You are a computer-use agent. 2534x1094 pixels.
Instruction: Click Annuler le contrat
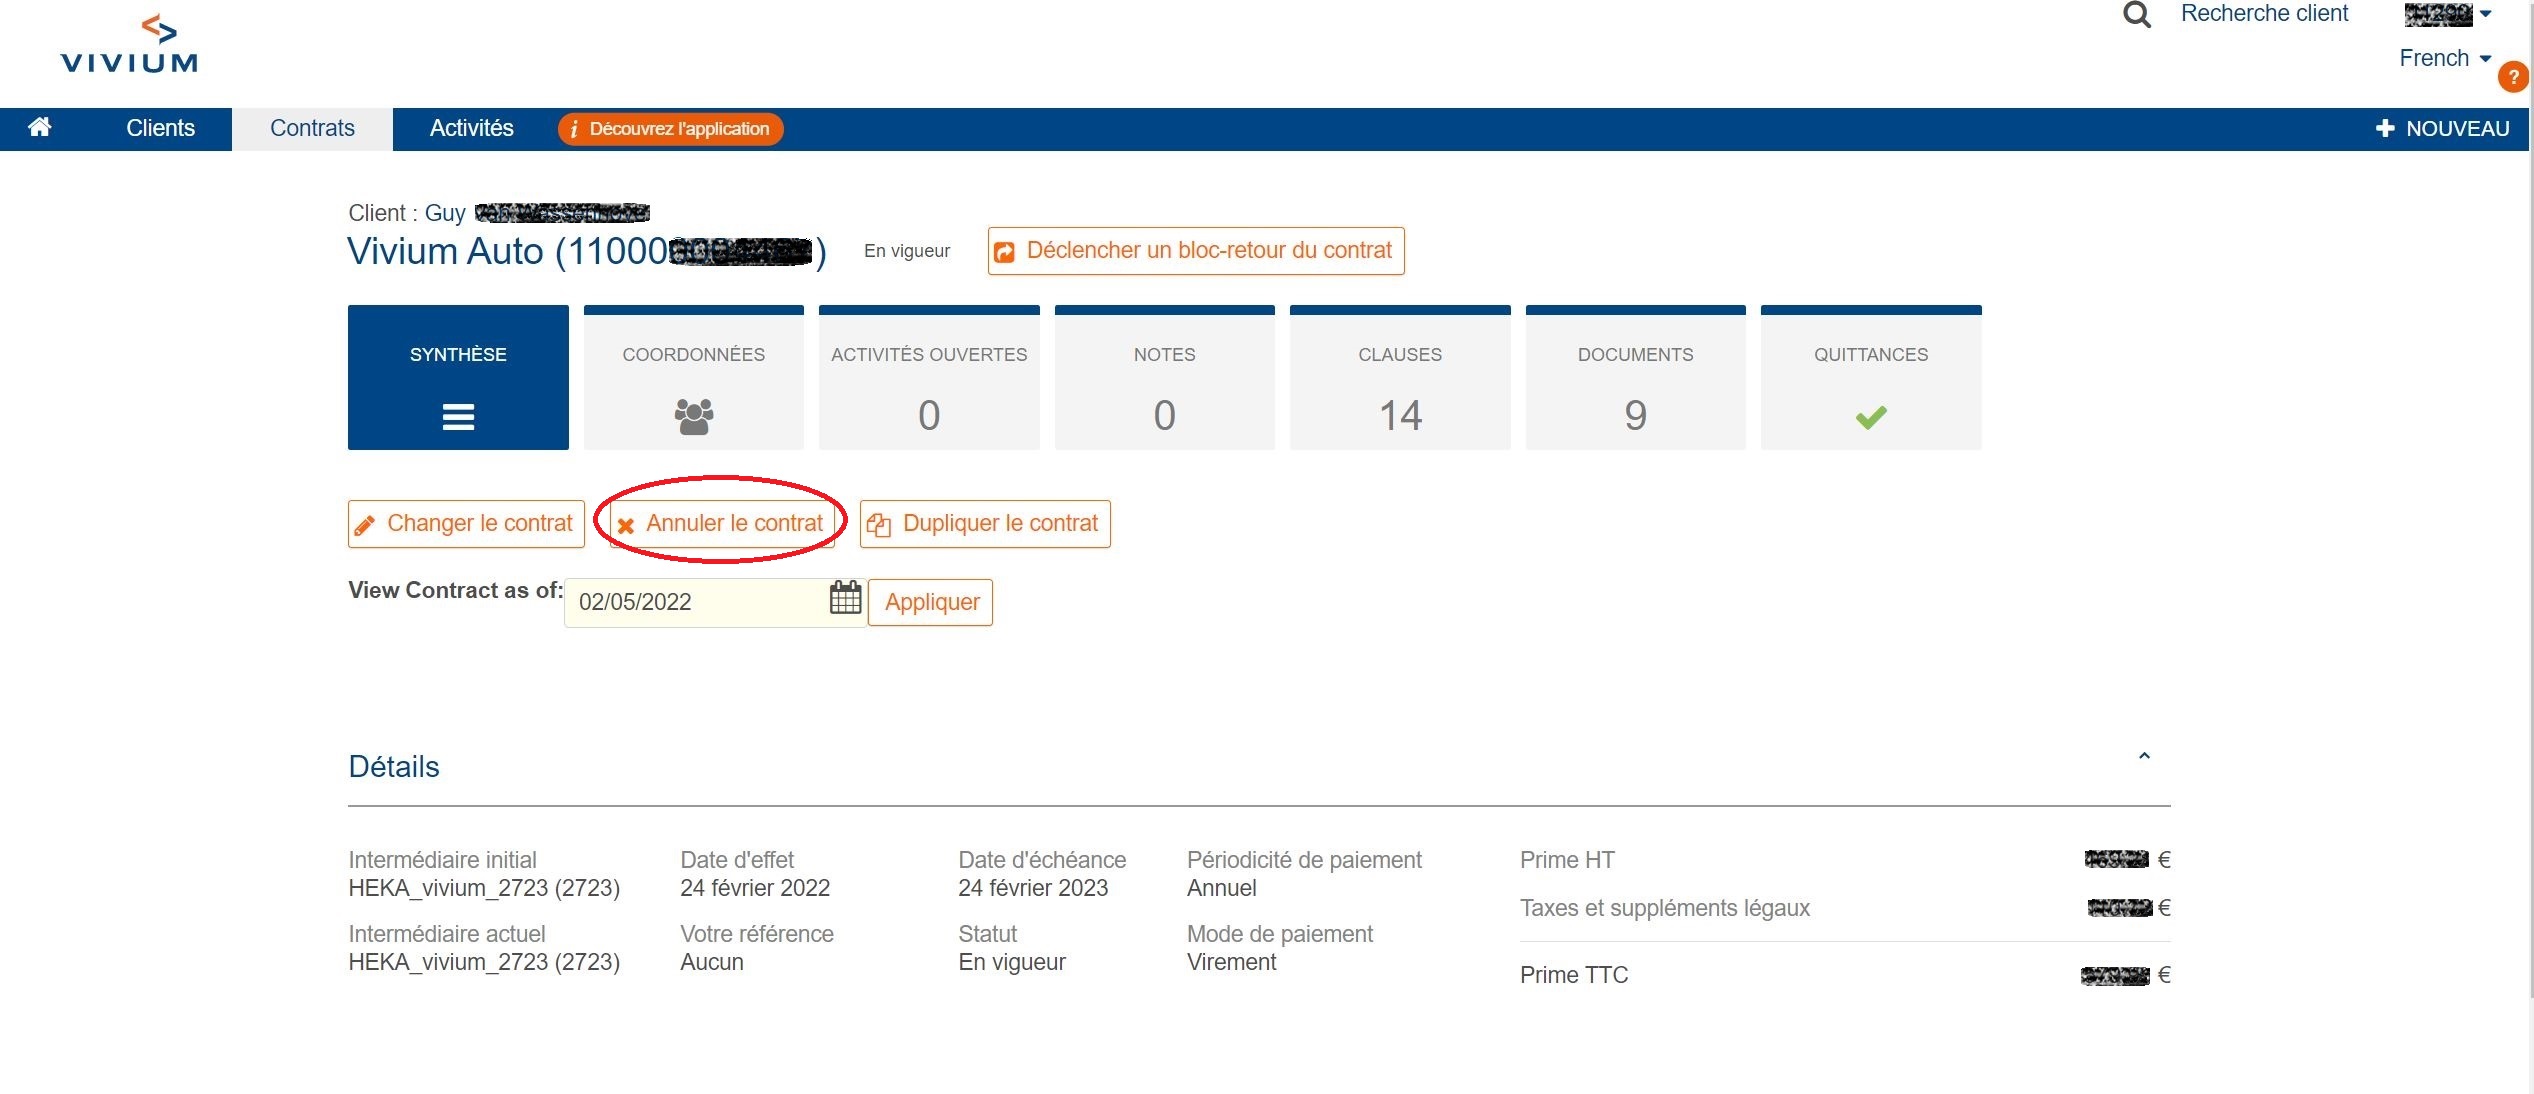(x=721, y=524)
